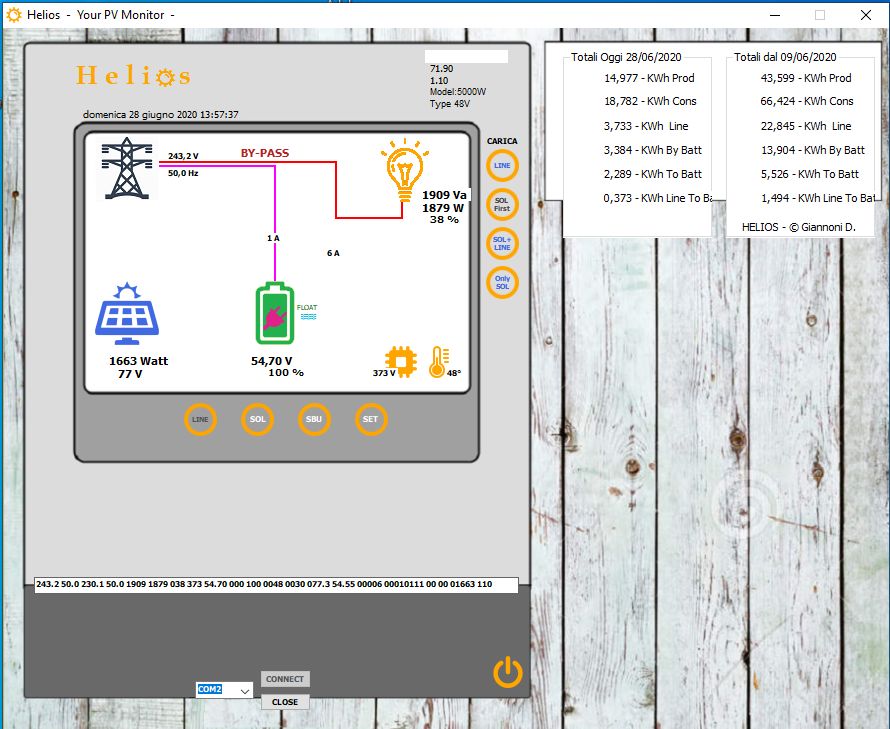890x729 pixels.
Task: Select Only SOL charge mode button
Action: [x=502, y=282]
